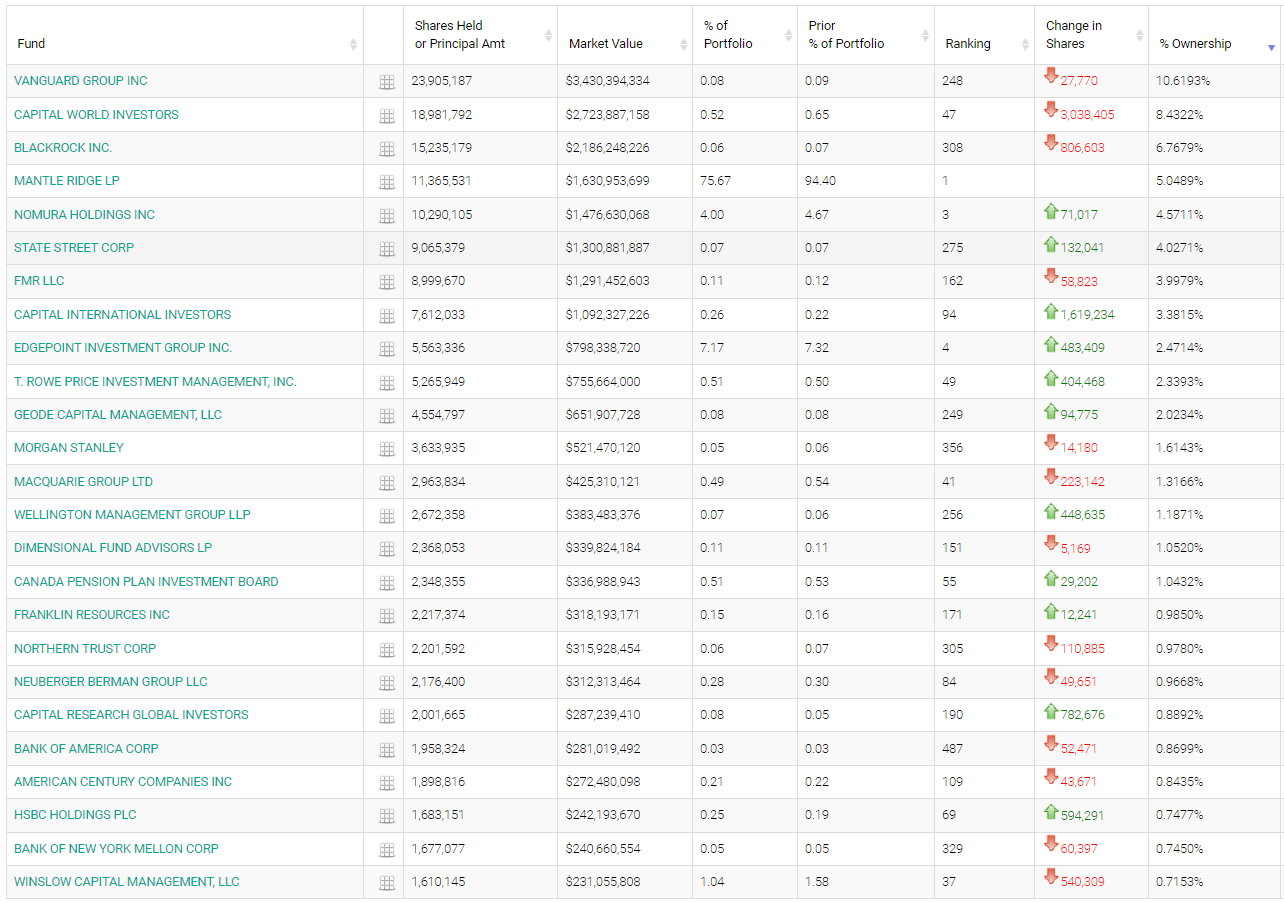Viewport: 1284px width, 902px height.
Task: Sort table by Fund column
Action: click(185, 35)
